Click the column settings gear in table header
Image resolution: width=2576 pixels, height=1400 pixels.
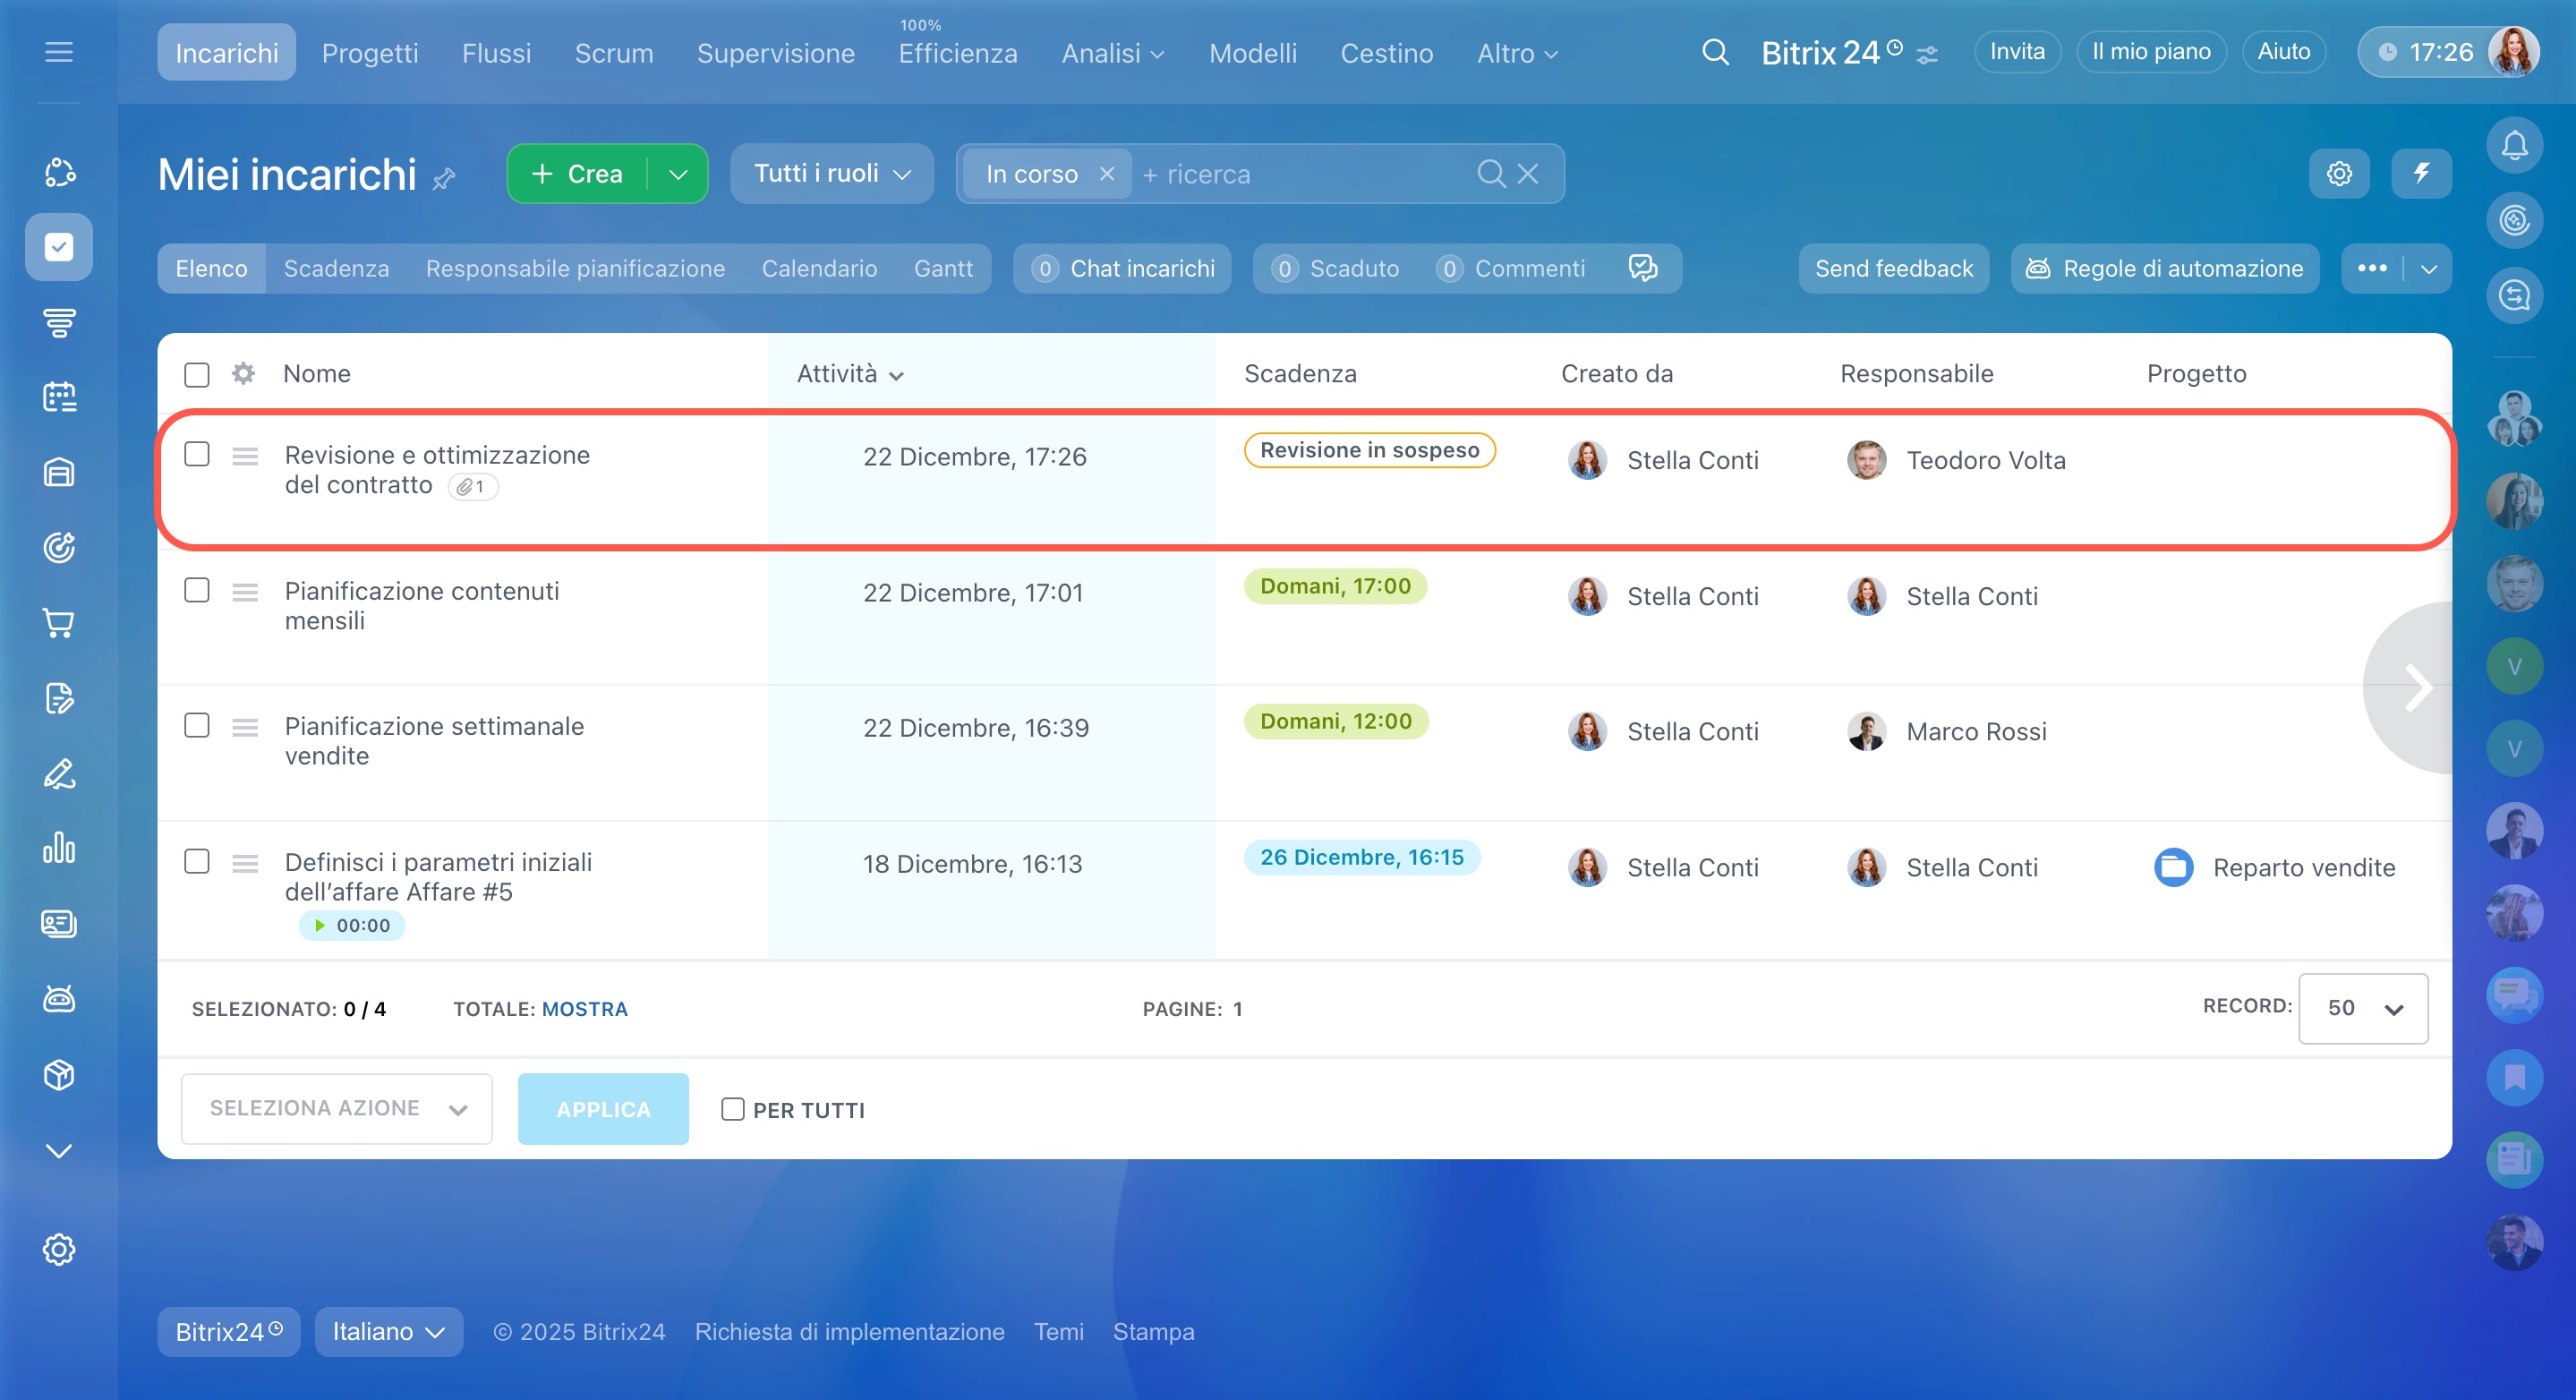(243, 373)
